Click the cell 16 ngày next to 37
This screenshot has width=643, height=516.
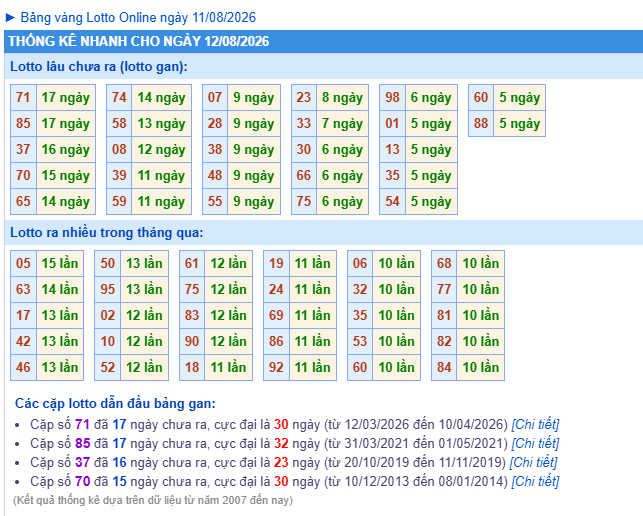[x=66, y=150]
